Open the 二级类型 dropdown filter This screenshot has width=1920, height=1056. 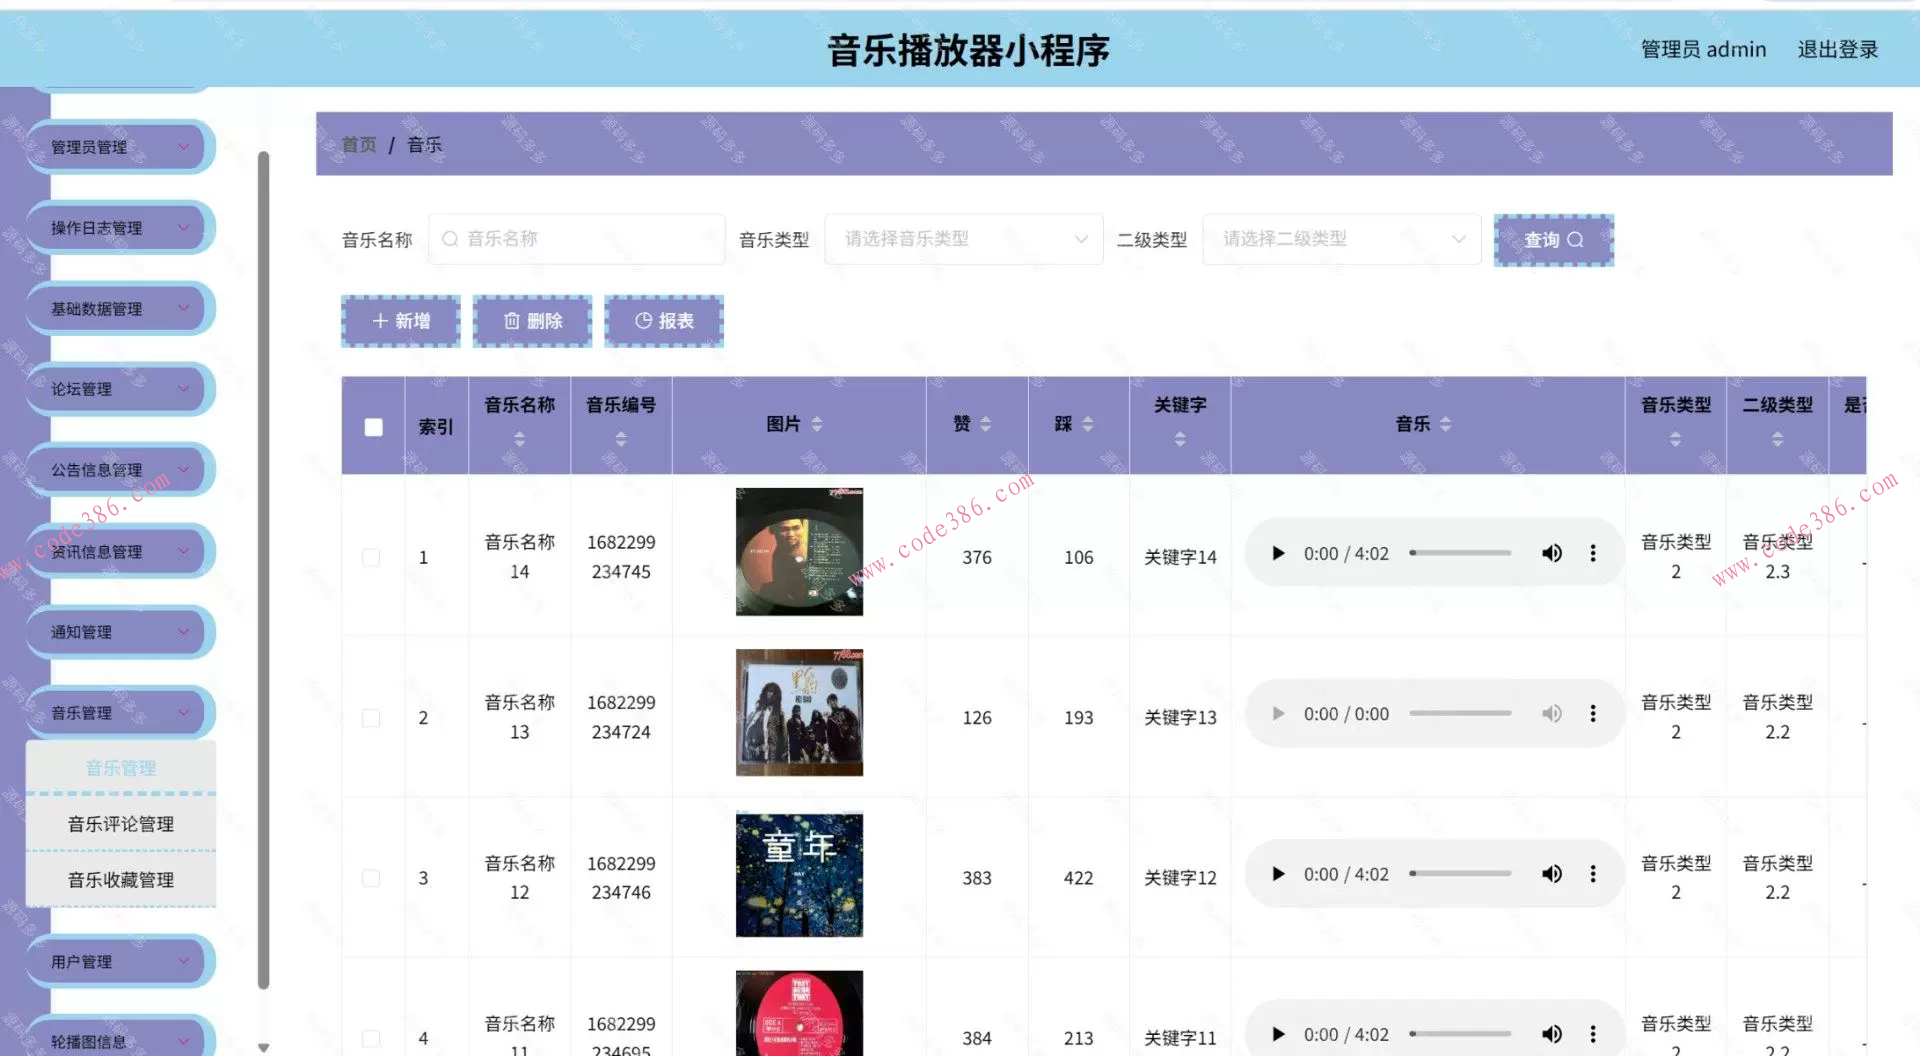(x=1341, y=239)
